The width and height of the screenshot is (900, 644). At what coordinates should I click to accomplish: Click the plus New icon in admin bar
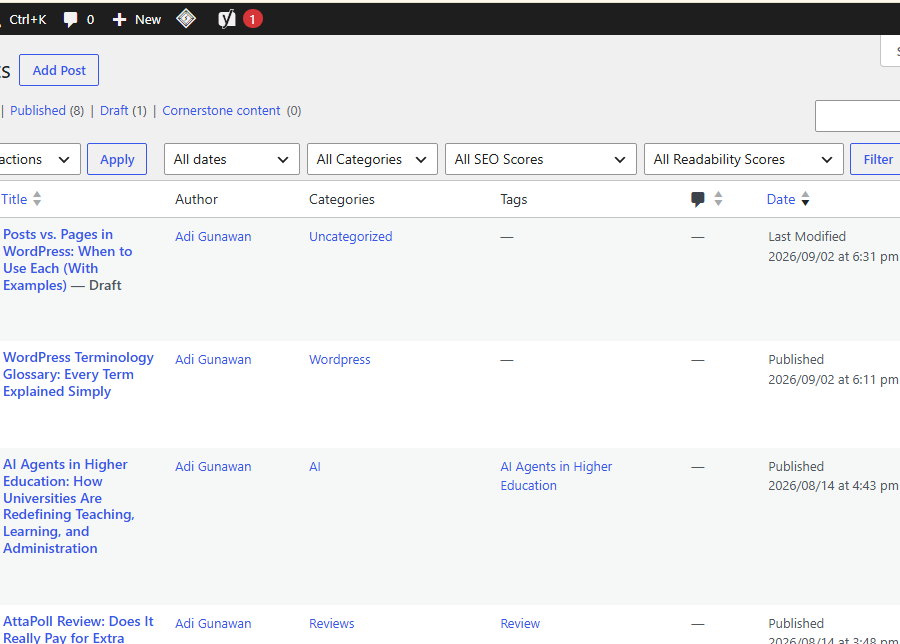(137, 20)
